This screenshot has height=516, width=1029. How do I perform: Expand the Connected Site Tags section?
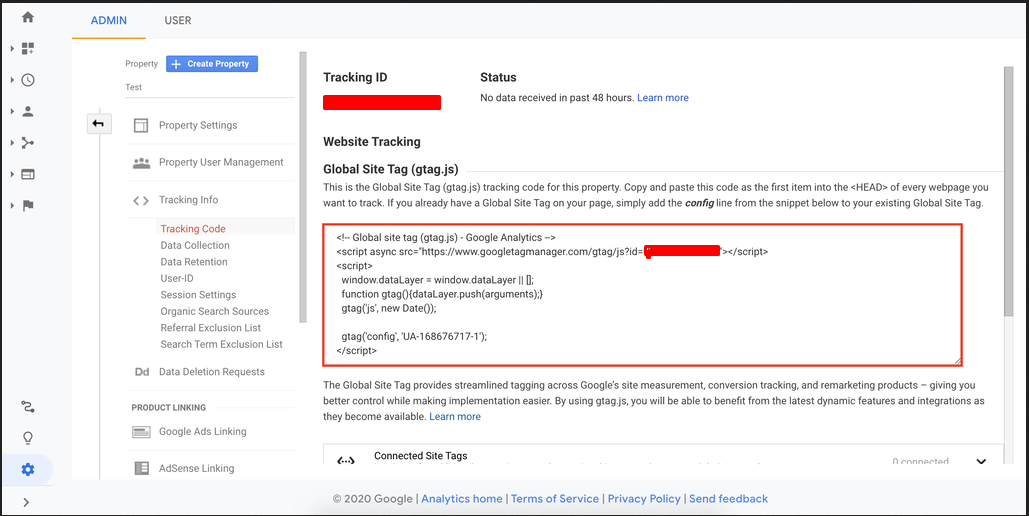980,461
